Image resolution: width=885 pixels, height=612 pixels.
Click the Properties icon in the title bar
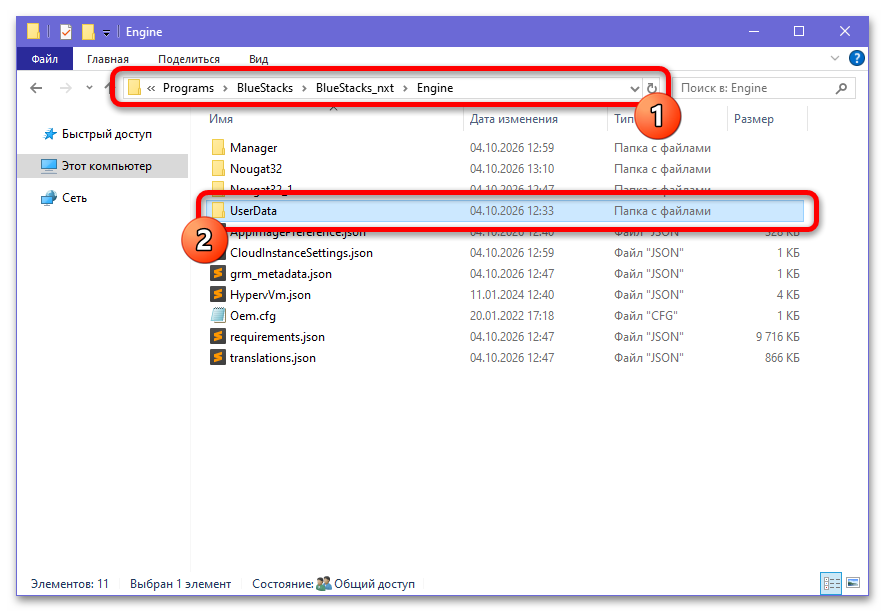coord(66,32)
